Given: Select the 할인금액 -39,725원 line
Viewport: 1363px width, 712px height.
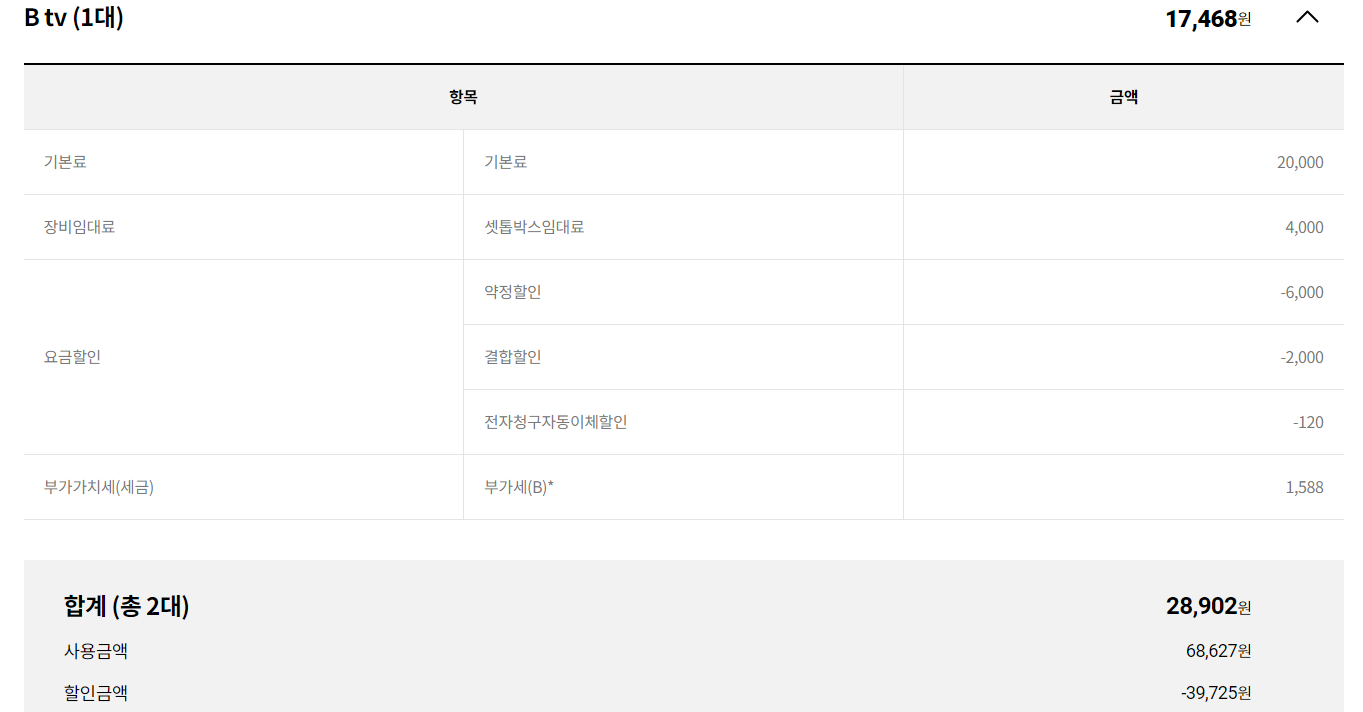Looking at the screenshot, I should pos(658,693).
